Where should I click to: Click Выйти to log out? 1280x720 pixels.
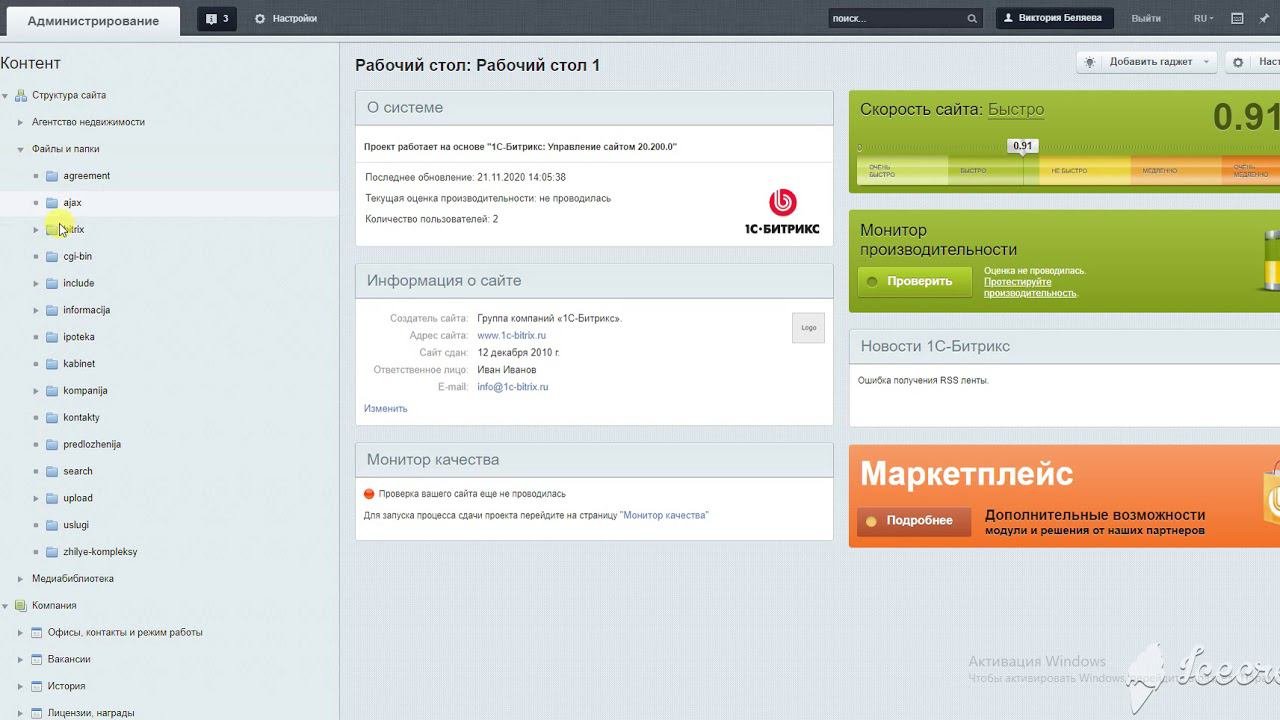[x=1146, y=18]
